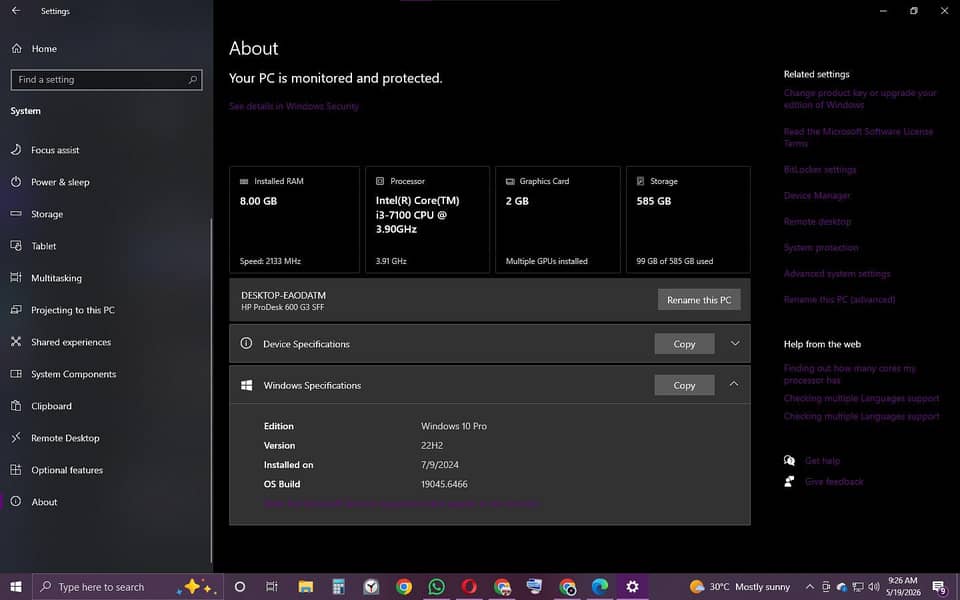Click the Tablet sidebar icon
Viewport: 960px width, 600px height.
[17, 246]
